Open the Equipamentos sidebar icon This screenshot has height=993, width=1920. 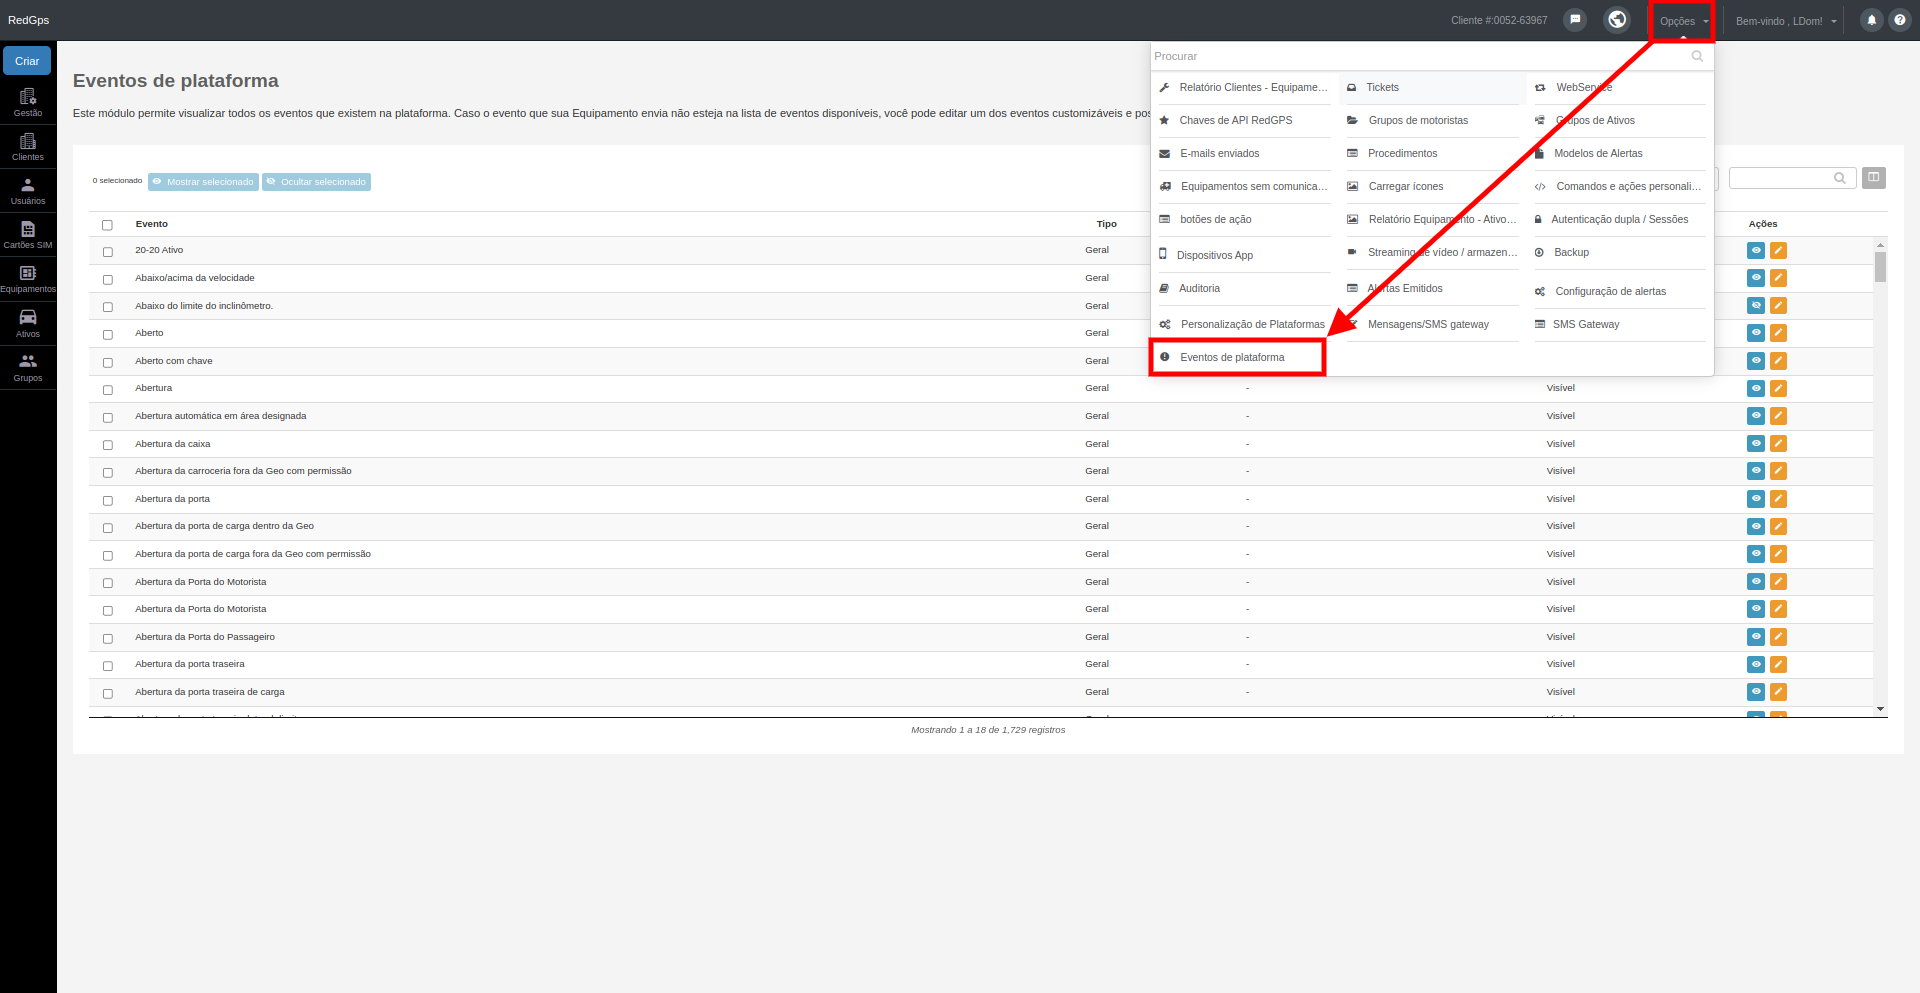coord(28,278)
